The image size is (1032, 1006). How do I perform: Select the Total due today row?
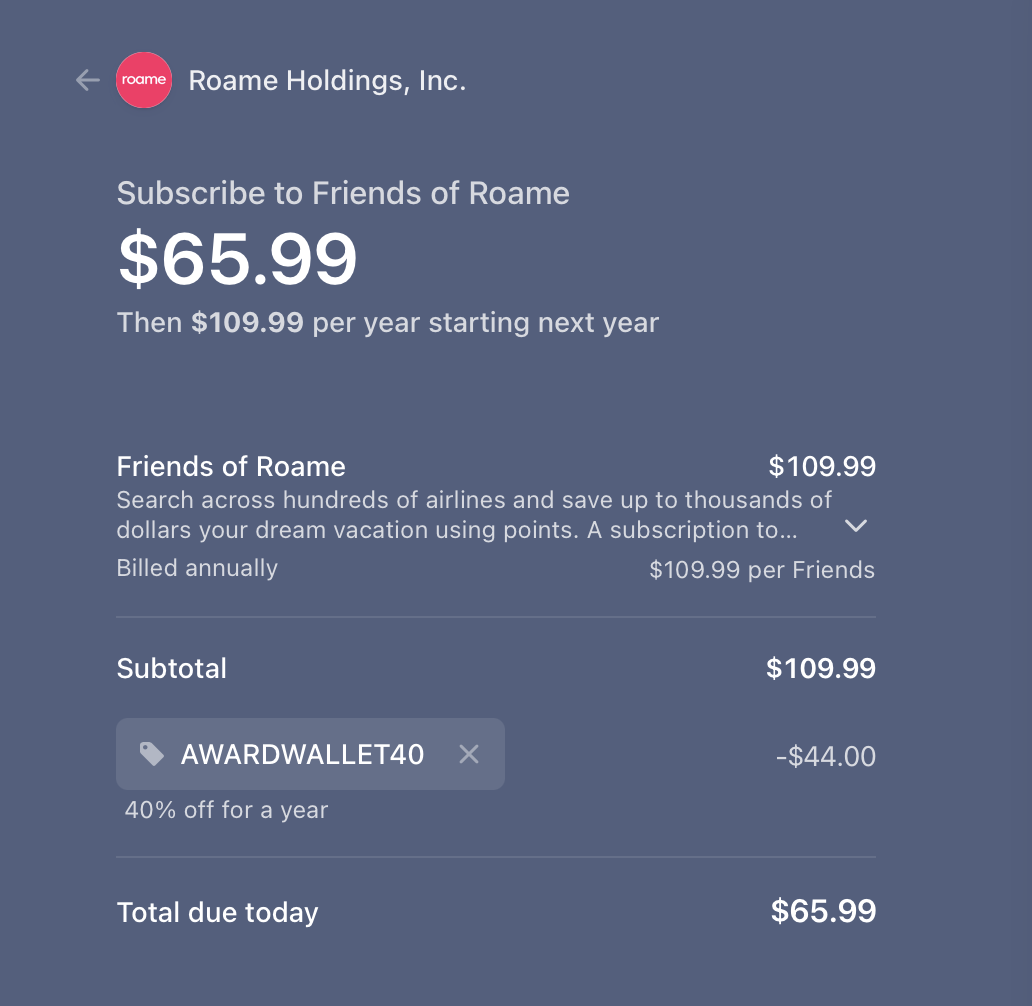click(217, 912)
